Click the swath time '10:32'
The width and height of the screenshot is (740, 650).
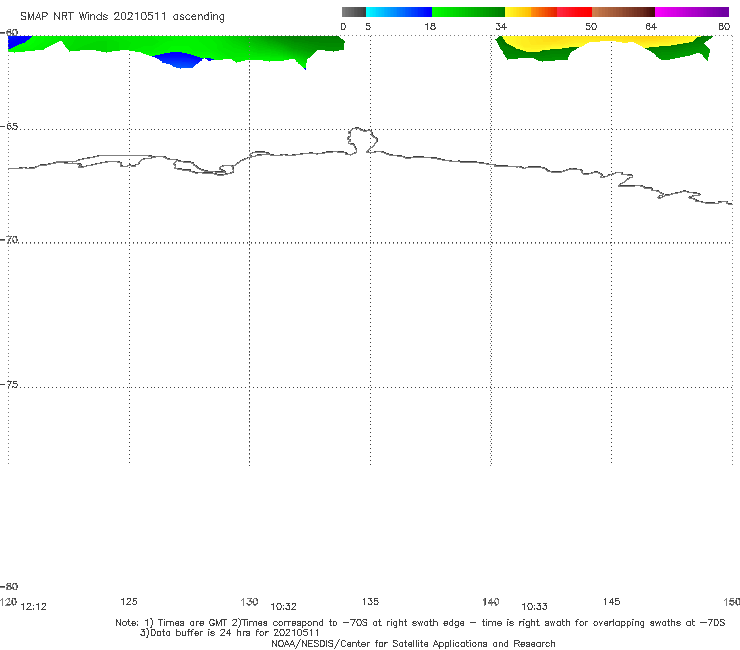[x=283, y=607]
